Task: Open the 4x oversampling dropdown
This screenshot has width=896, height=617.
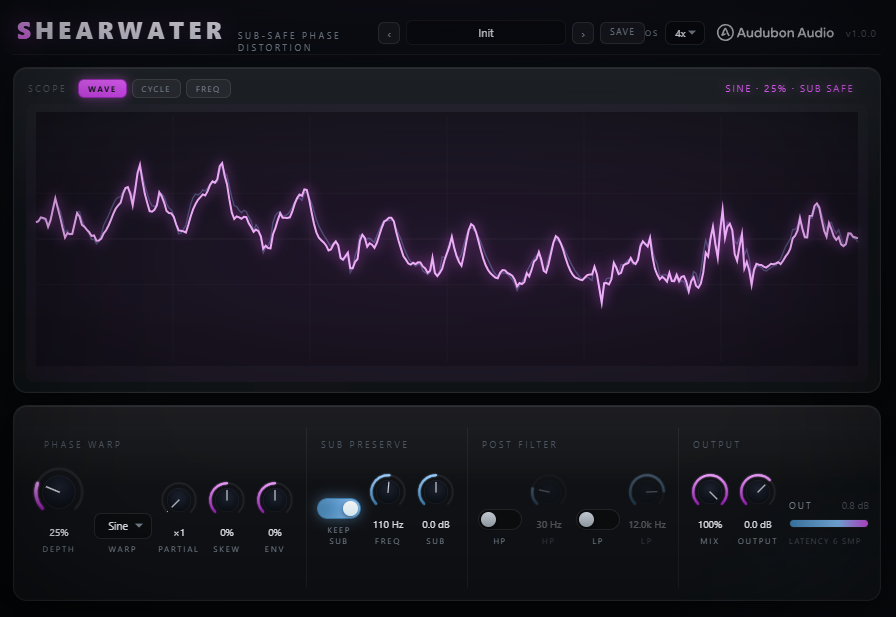Action: point(685,33)
